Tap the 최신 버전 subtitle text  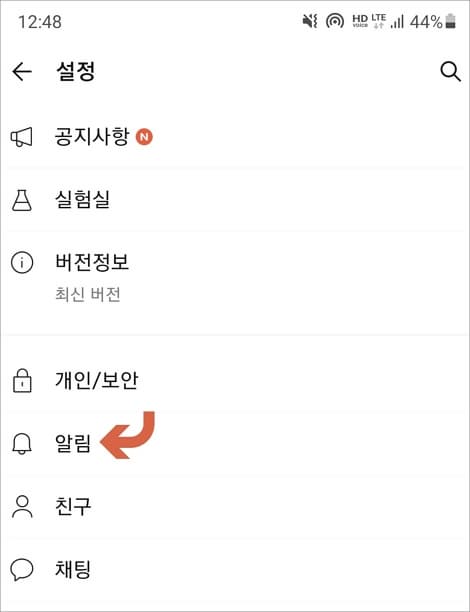(88, 294)
